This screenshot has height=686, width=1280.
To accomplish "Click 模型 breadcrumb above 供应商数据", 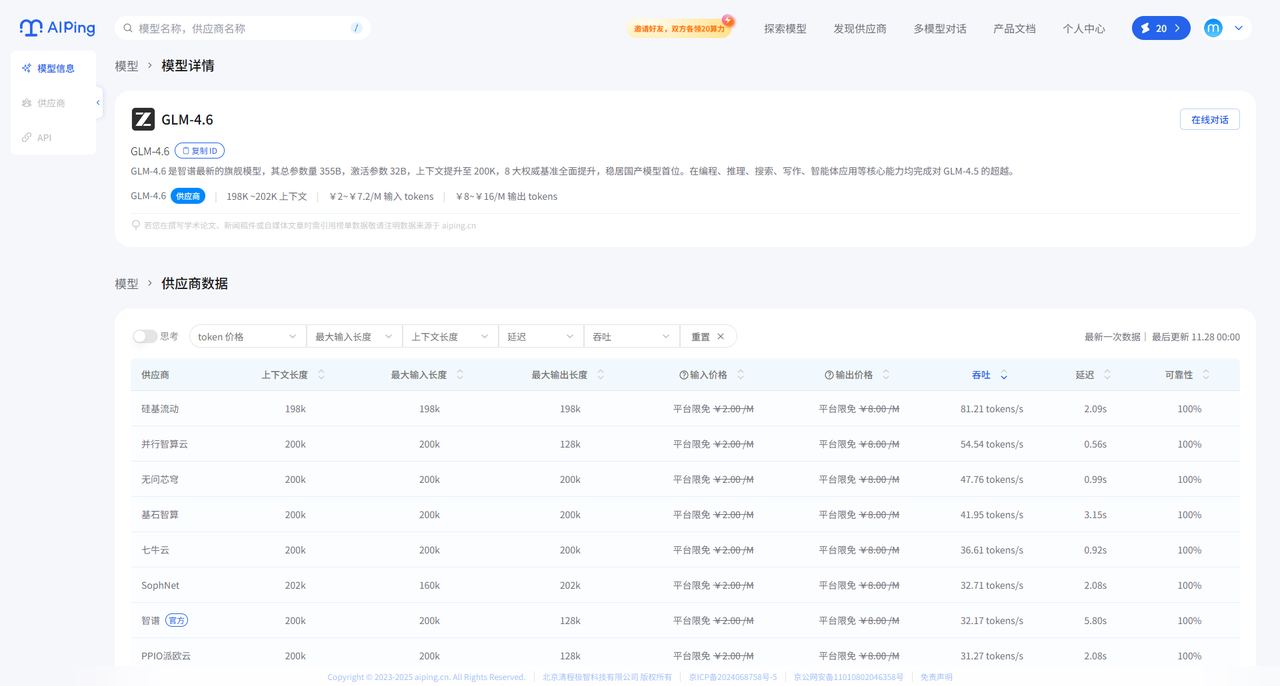I will (x=127, y=284).
